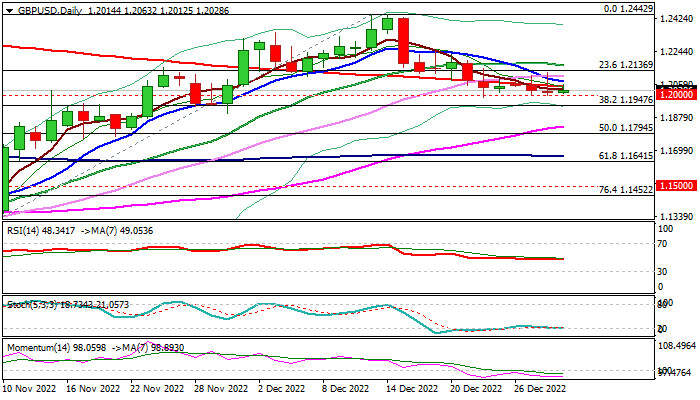Select the 10 Nov 2022 date label
700x400 pixels.
point(29,388)
